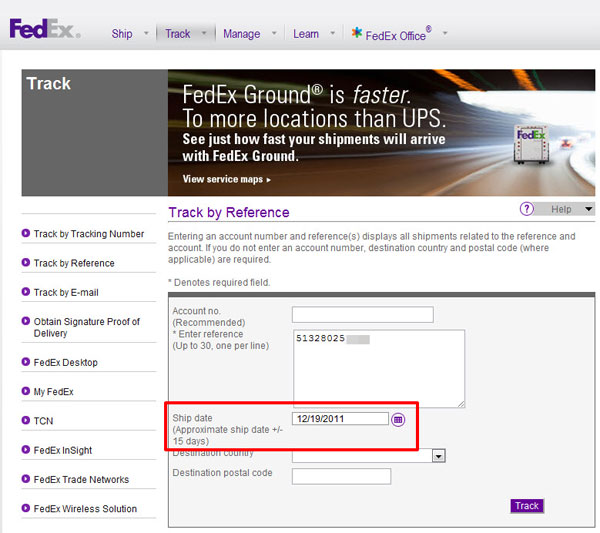Click bullet icon beside Obtain Signature Proof
The height and width of the screenshot is (533, 600).
[26, 321]
